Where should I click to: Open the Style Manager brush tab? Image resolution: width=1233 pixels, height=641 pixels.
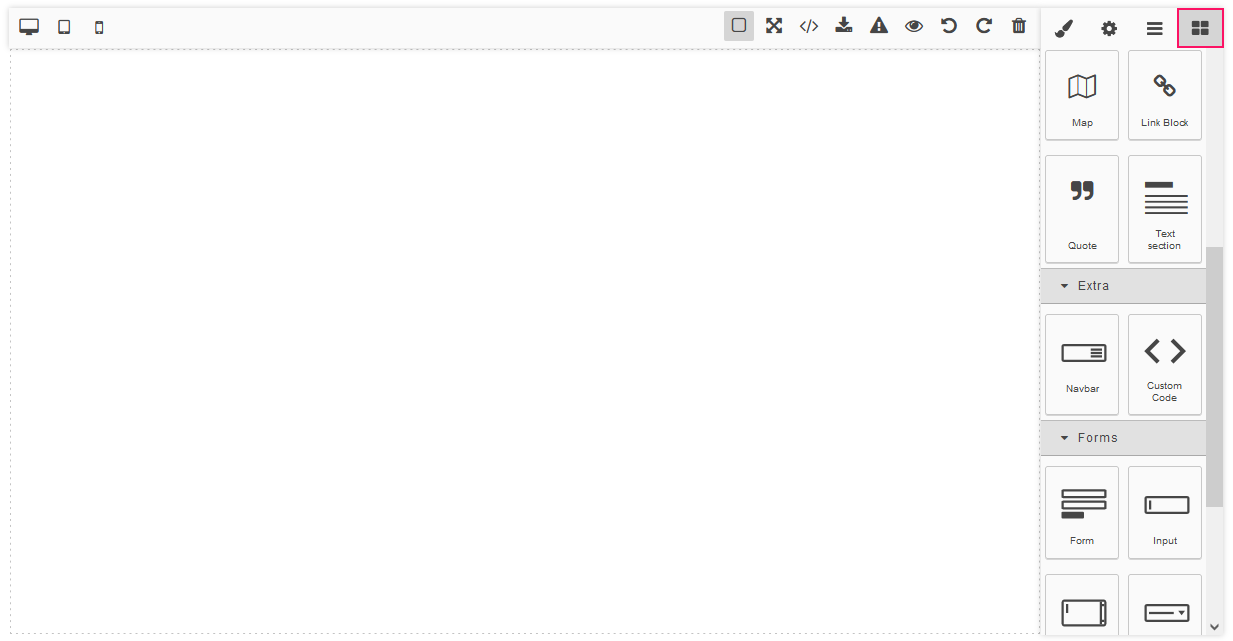pyautogui.click(x=1064, y=28)
